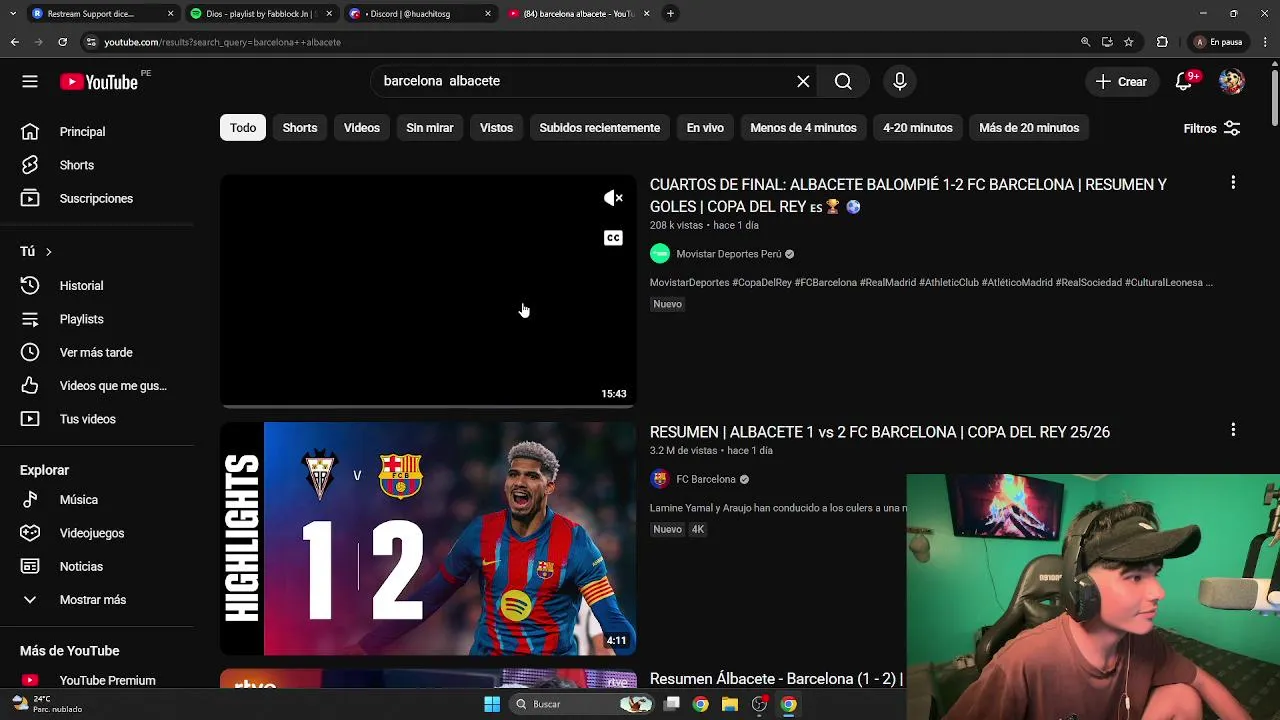
Task: Open the Chrome three-dot menu
Action: pos(1266,42)
